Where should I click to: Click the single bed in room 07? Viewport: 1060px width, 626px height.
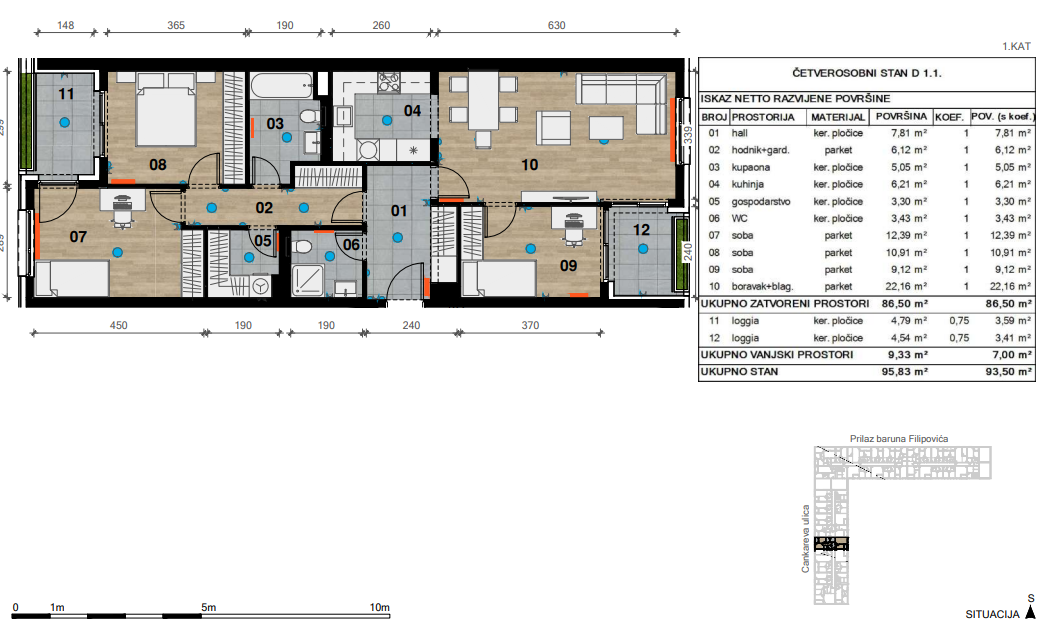(x=72, y=279)
